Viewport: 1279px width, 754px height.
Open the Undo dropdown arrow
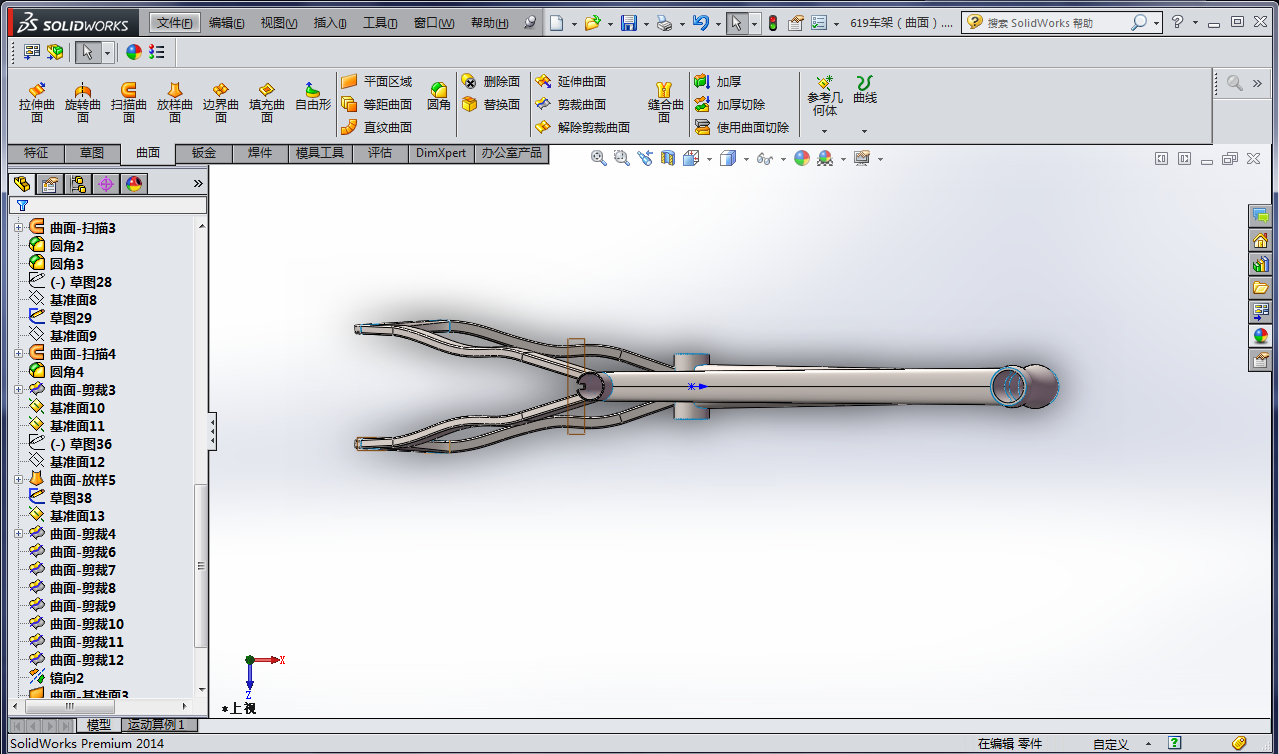[718, 23]
